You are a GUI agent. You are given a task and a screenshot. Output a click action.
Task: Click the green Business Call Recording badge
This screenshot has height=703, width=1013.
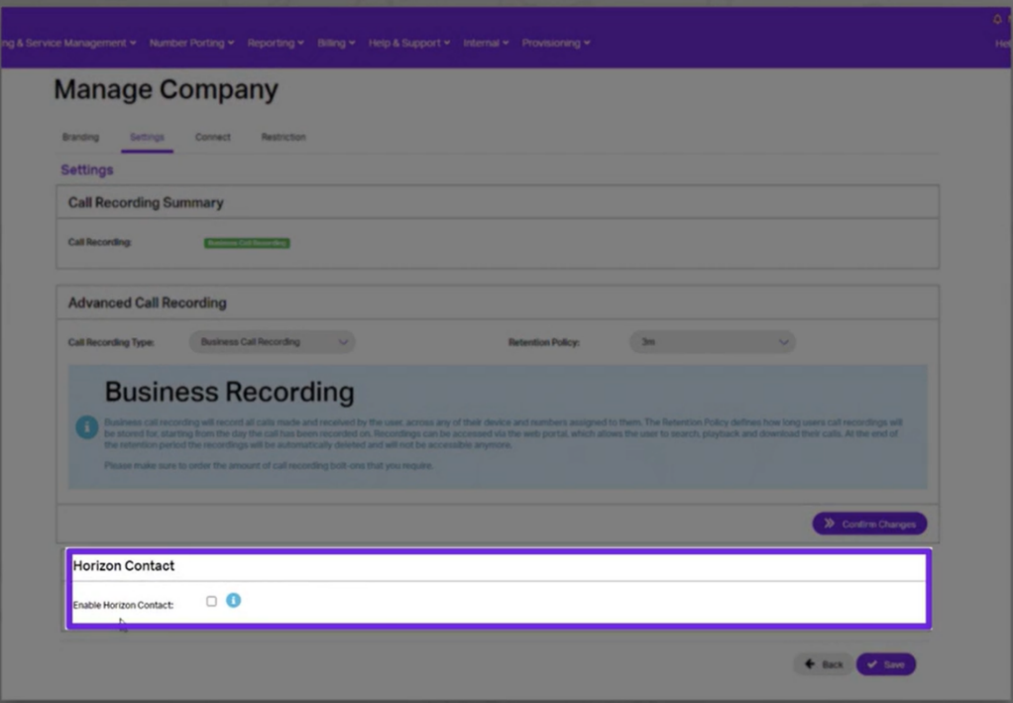pos(247,243)
